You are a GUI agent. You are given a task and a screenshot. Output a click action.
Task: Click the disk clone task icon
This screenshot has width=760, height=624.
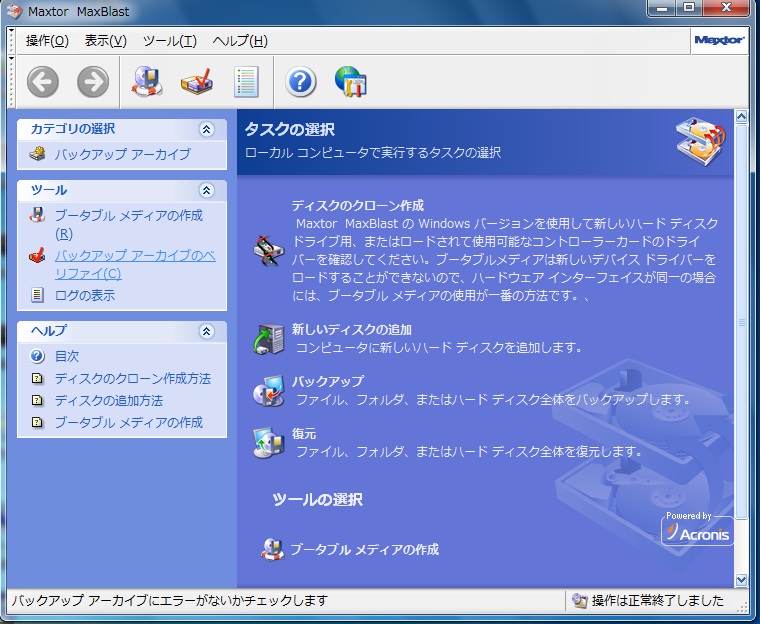point(269,251)
